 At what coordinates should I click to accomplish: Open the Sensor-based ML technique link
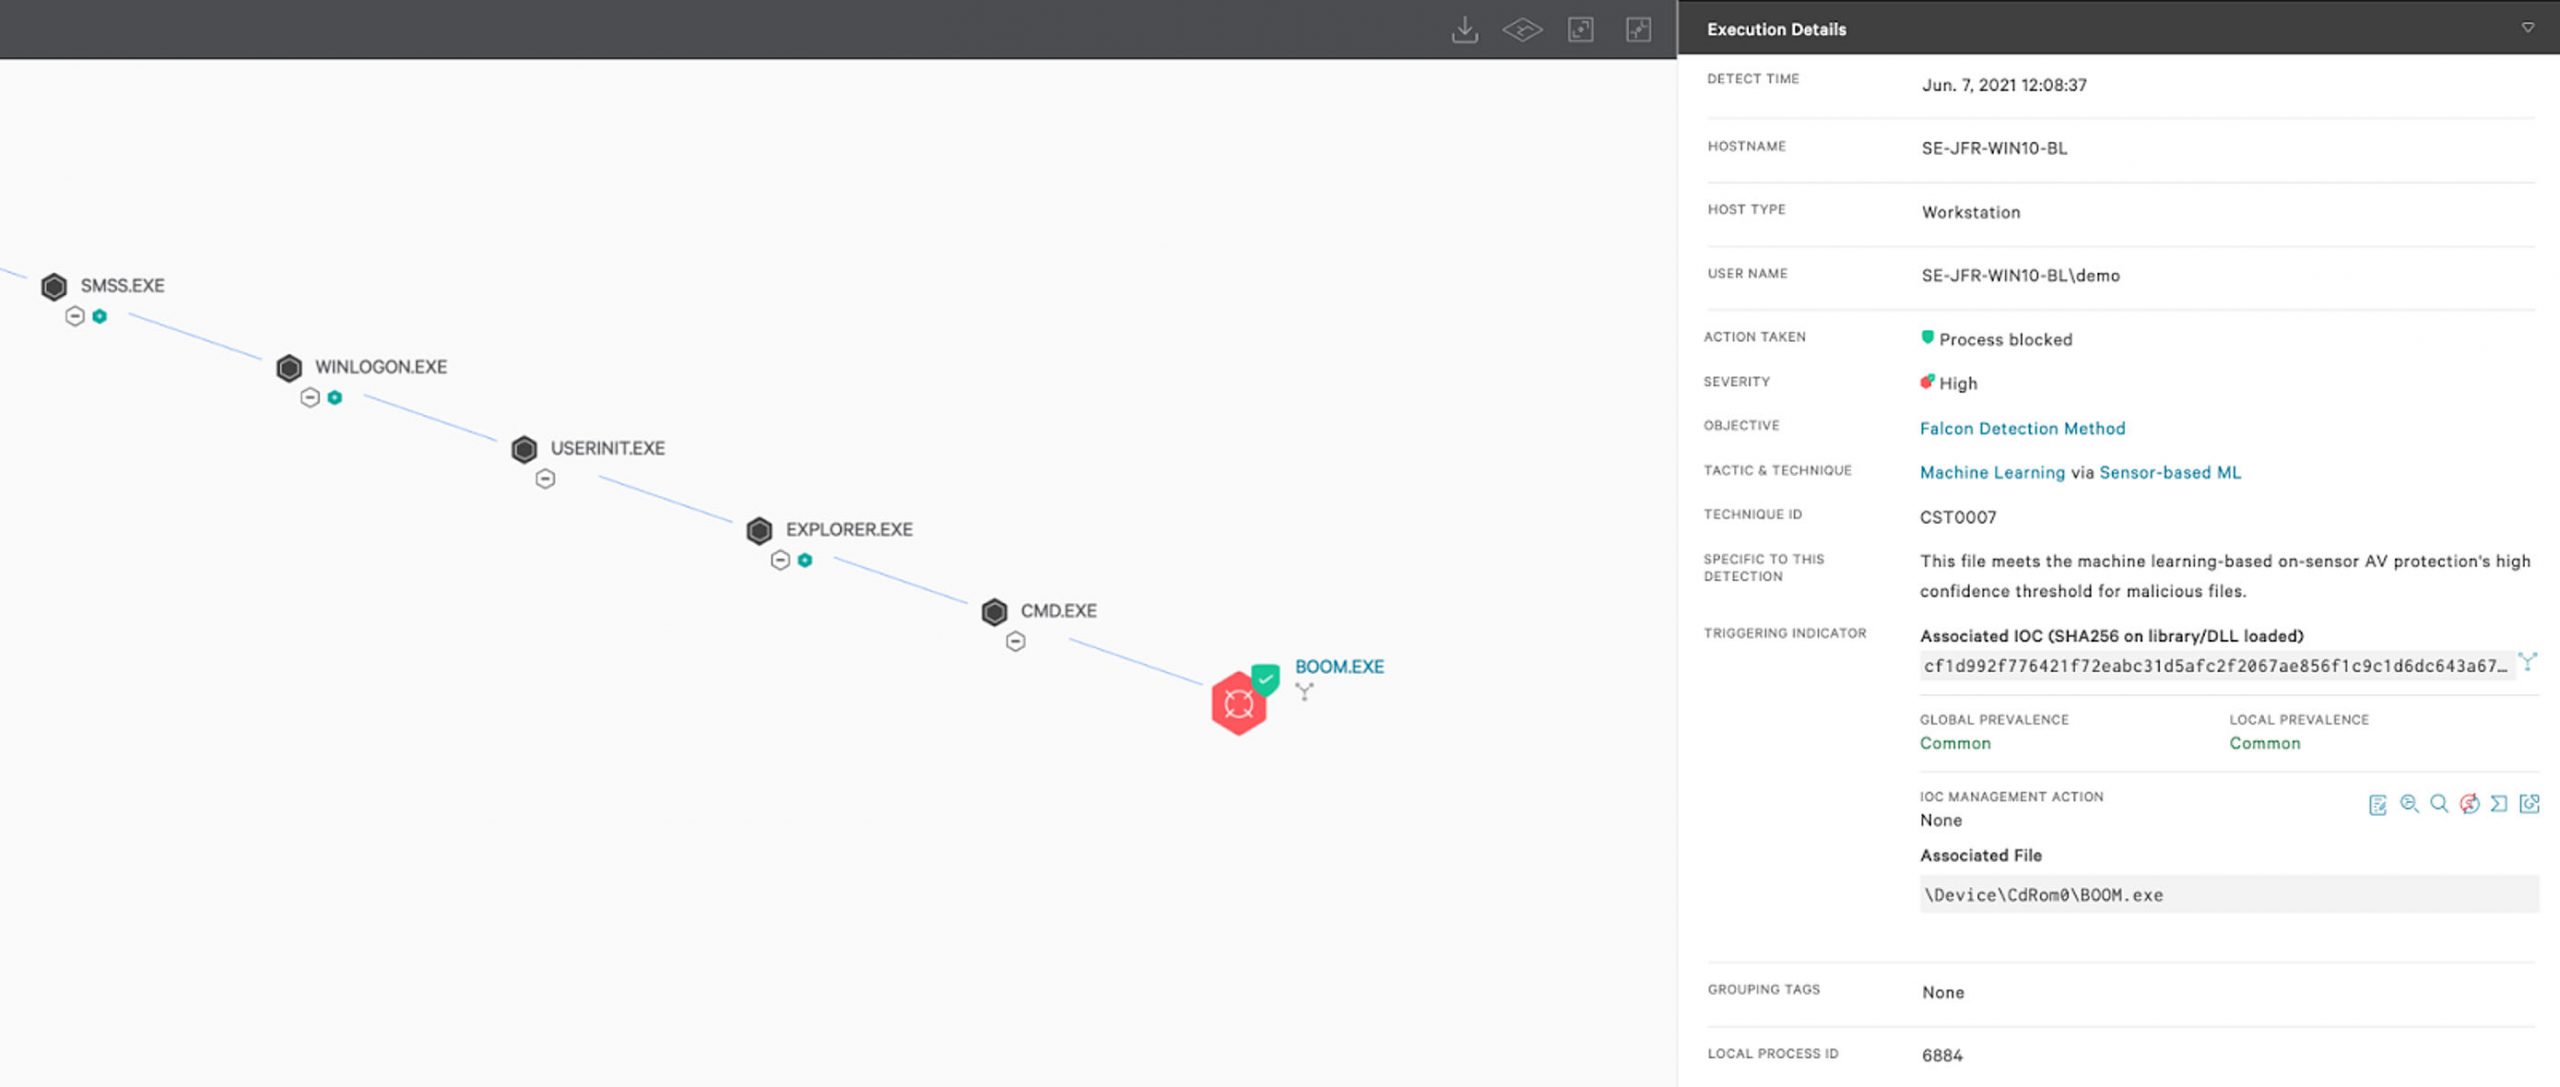(x=2170, y=472)
